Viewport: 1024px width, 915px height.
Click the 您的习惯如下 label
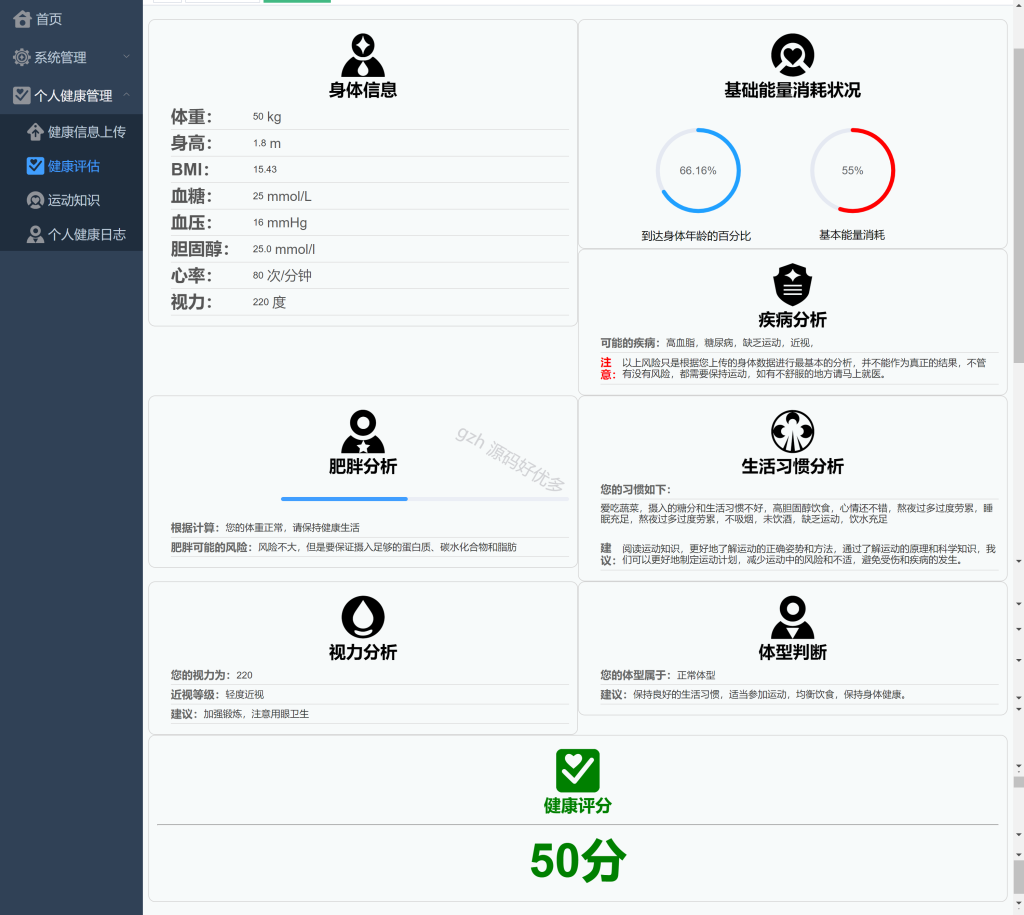[x=635, y=490]
